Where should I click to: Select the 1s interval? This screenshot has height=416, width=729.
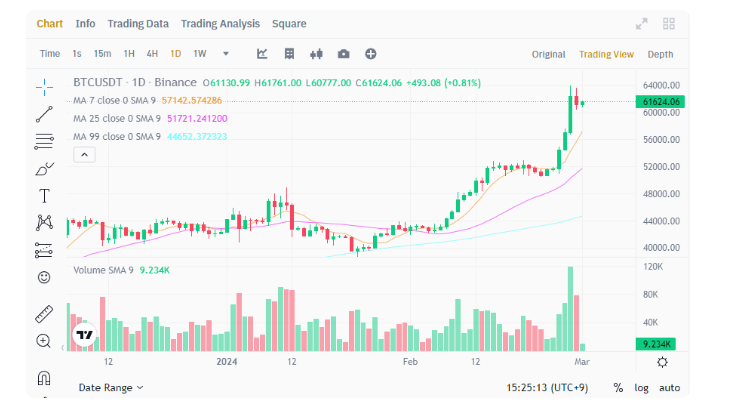(77, 54)
